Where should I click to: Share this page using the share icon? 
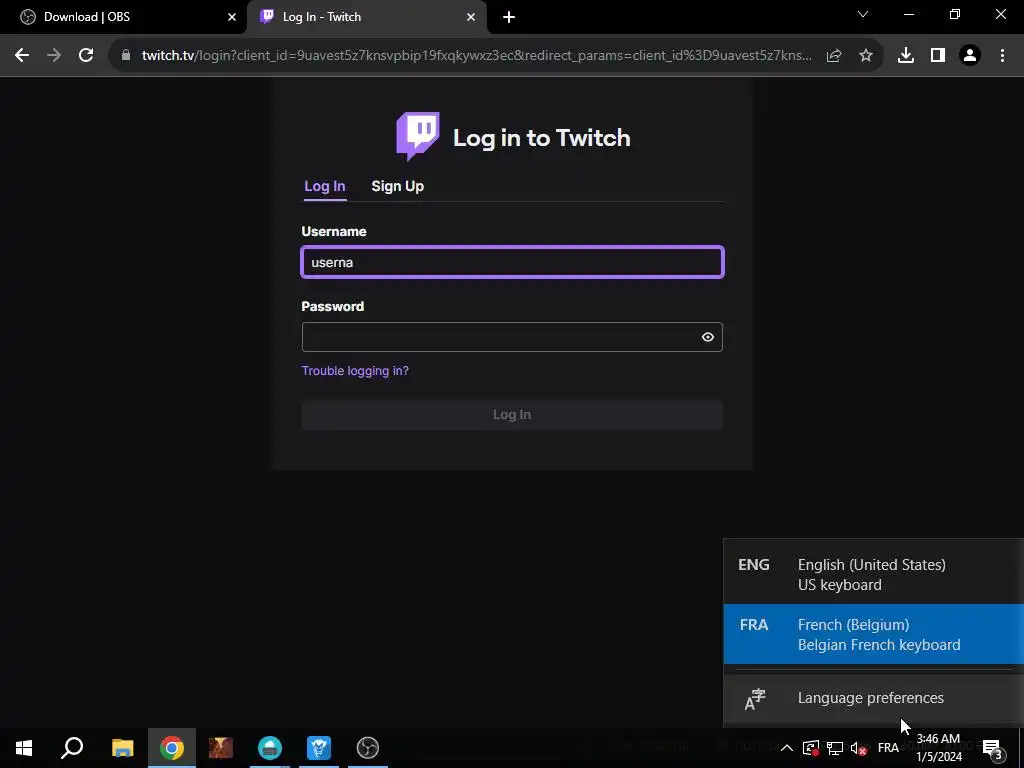834,56
